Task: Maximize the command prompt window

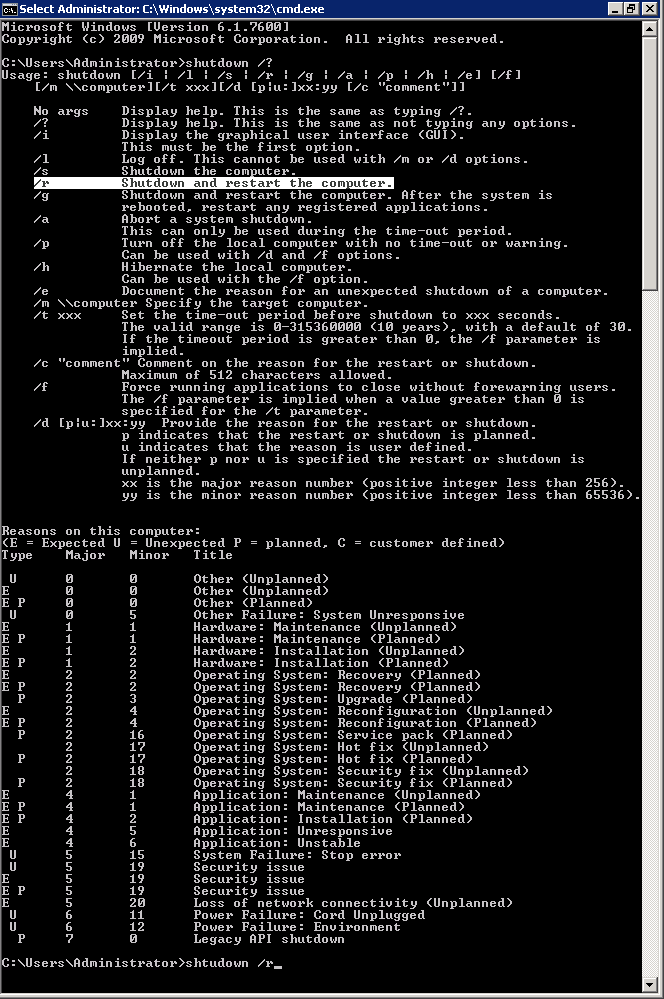Action: (631, 8)
